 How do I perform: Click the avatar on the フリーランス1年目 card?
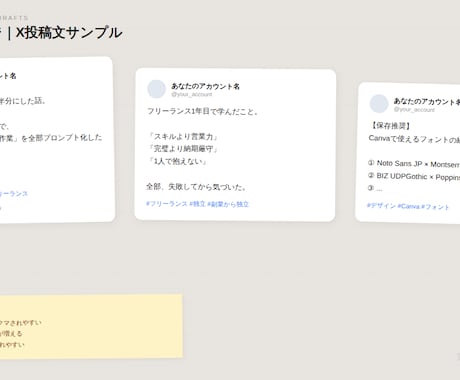[x=157, y=89]
